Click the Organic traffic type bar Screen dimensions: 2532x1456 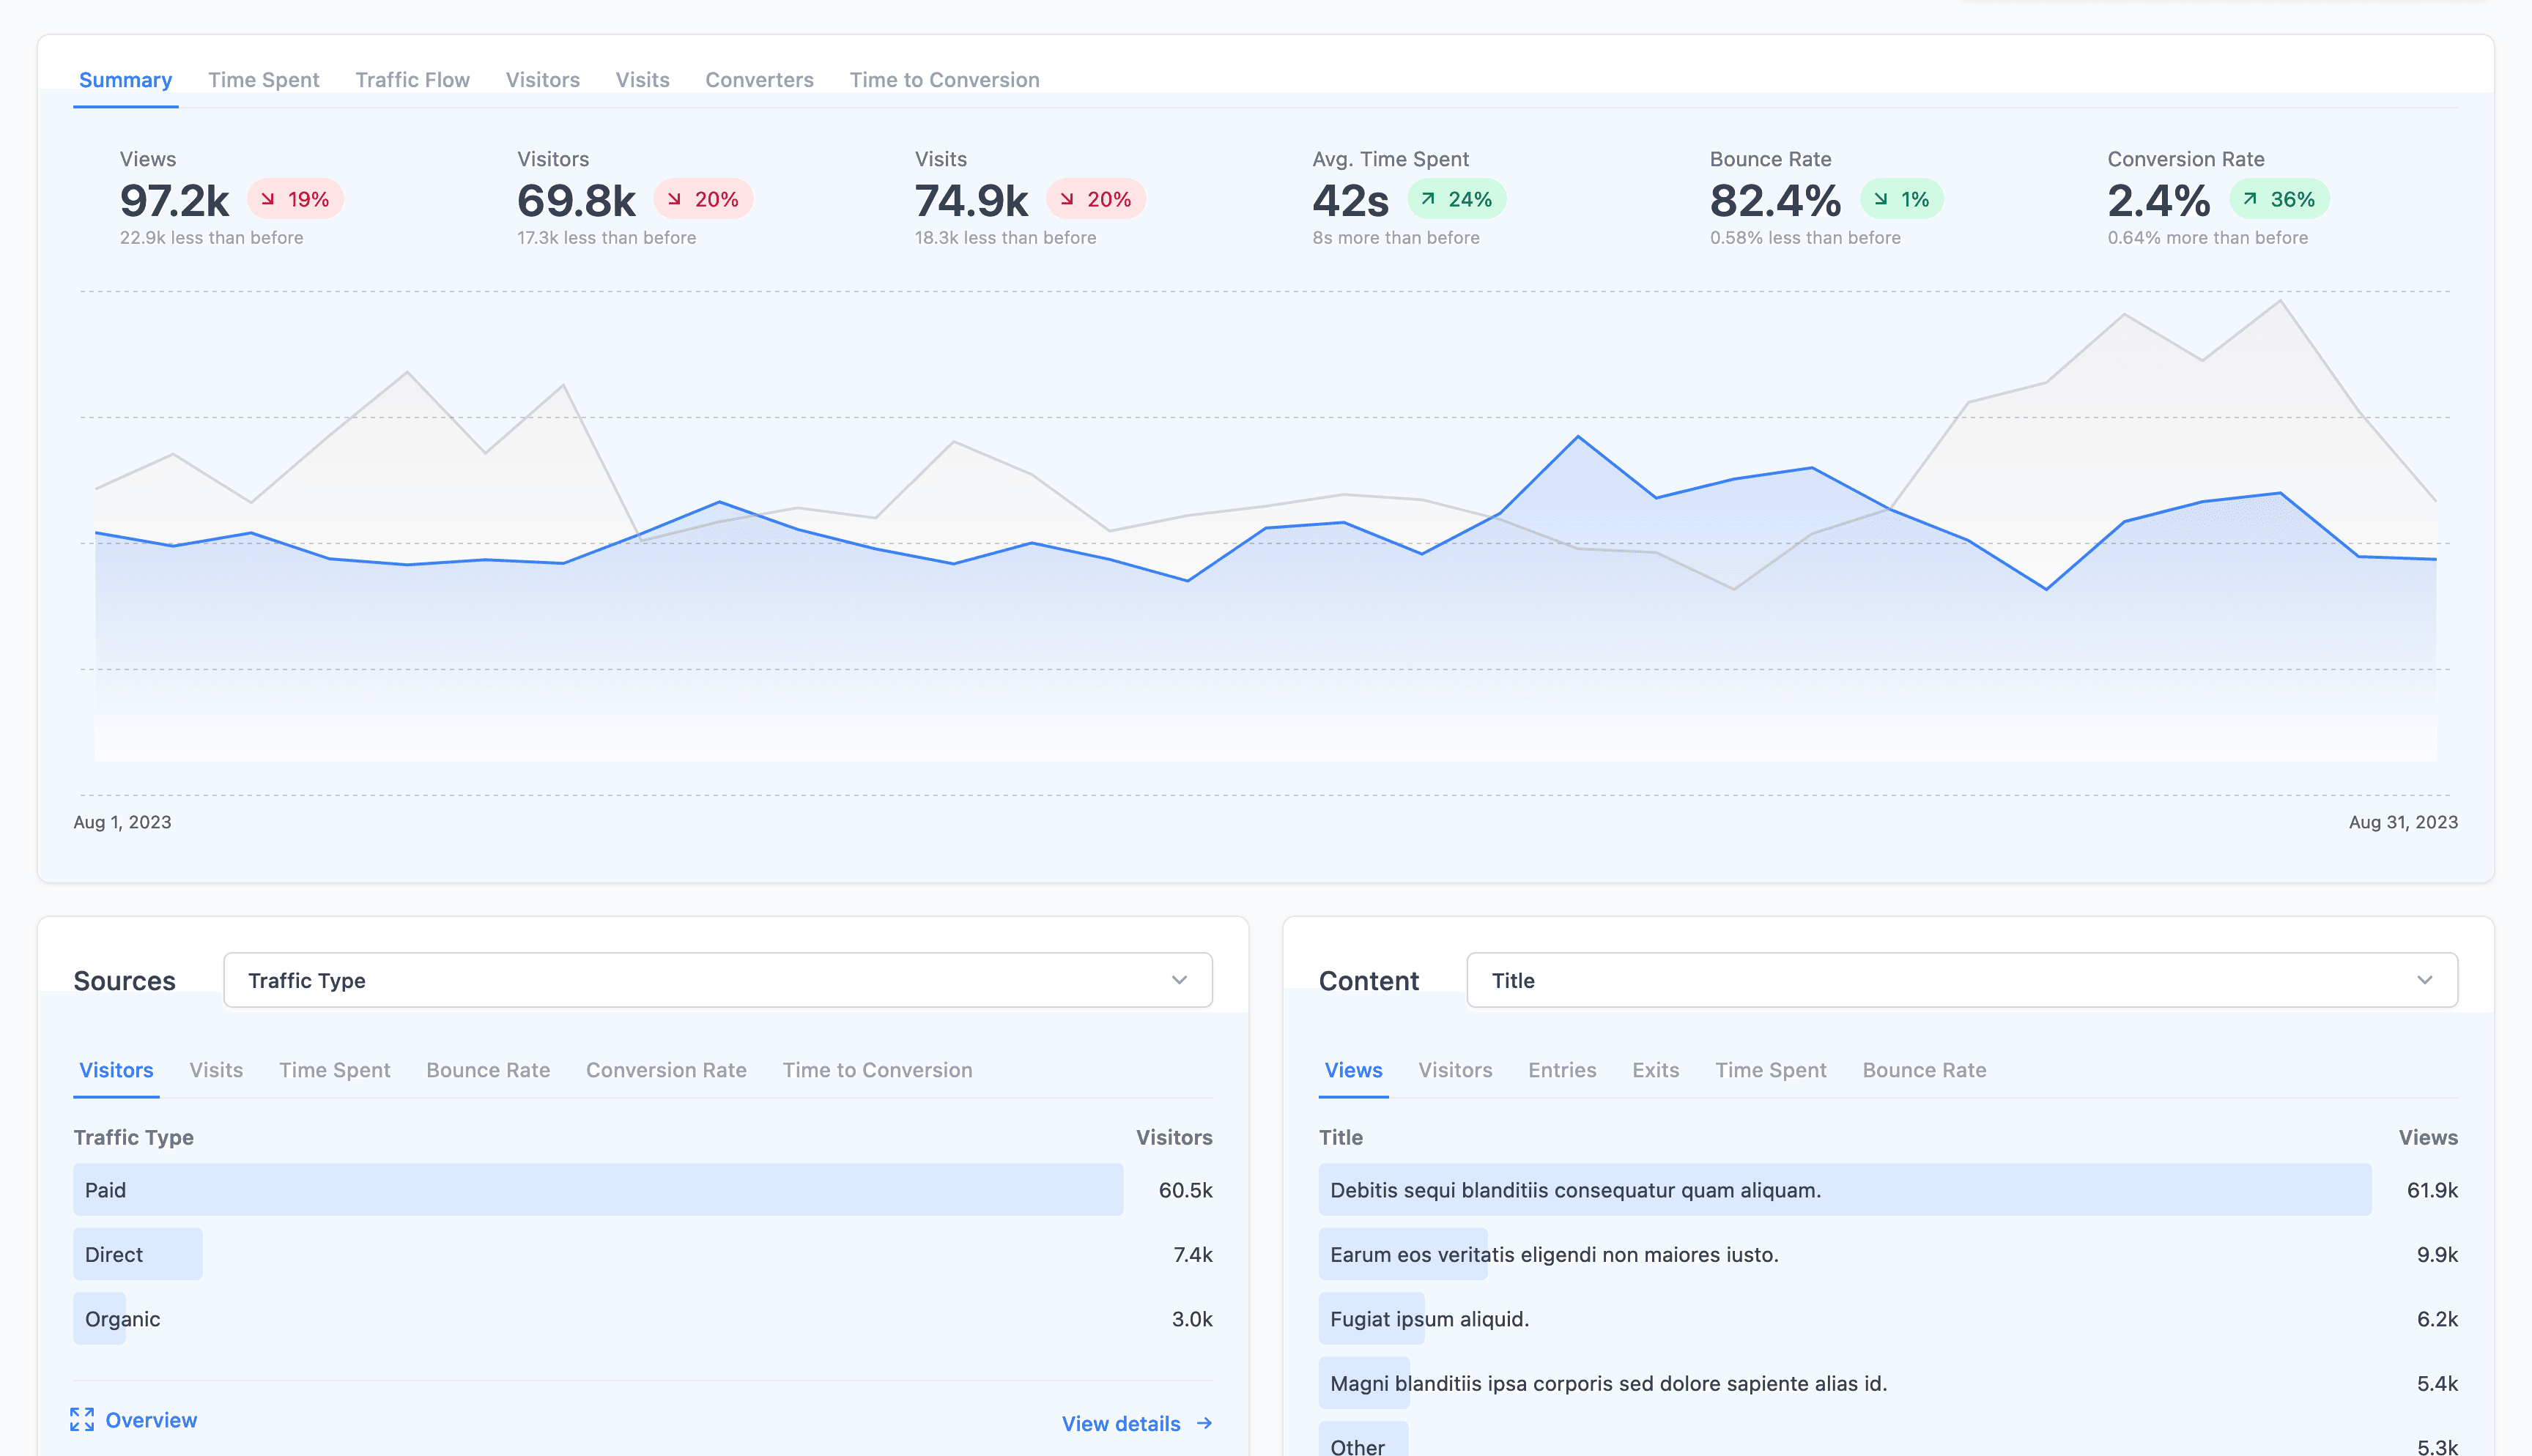[100, 1319]
